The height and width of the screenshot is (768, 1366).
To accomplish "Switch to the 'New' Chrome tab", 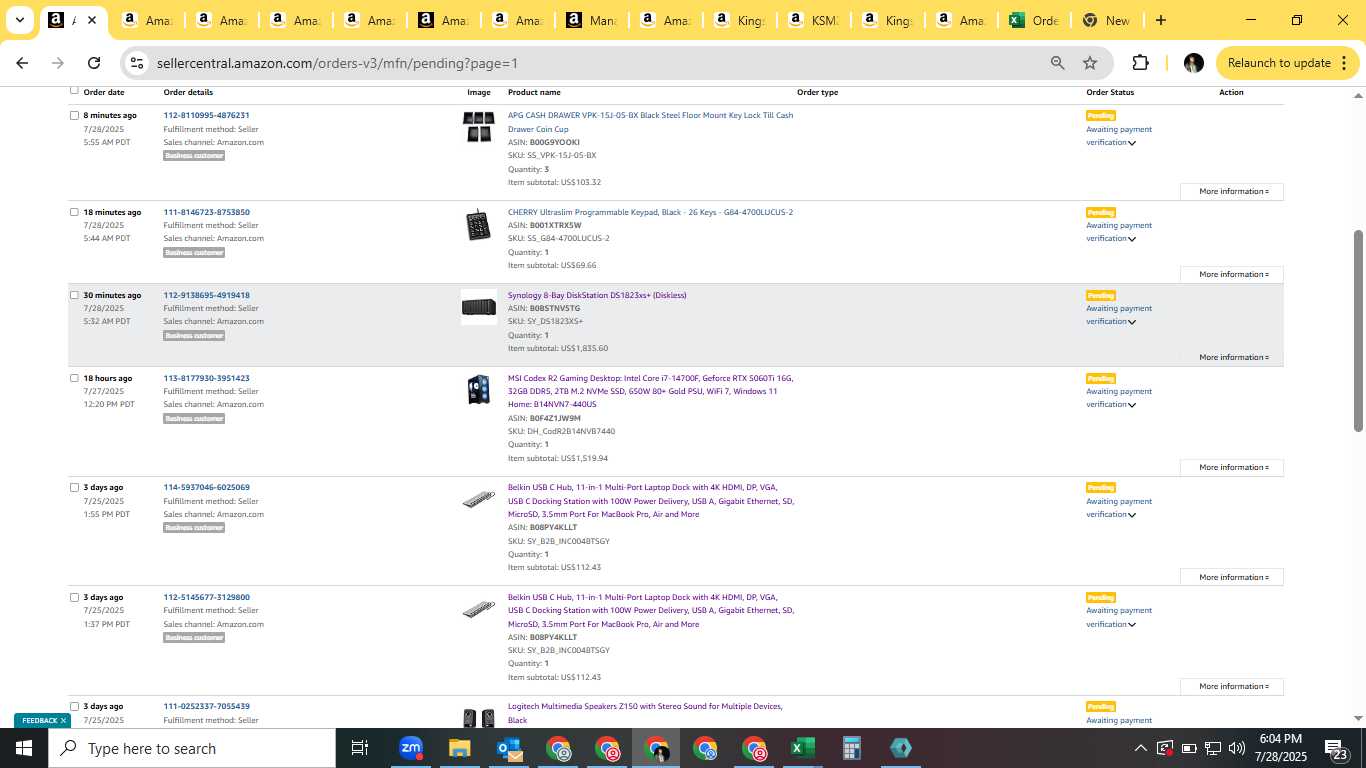I will (x=1107, y=20).
